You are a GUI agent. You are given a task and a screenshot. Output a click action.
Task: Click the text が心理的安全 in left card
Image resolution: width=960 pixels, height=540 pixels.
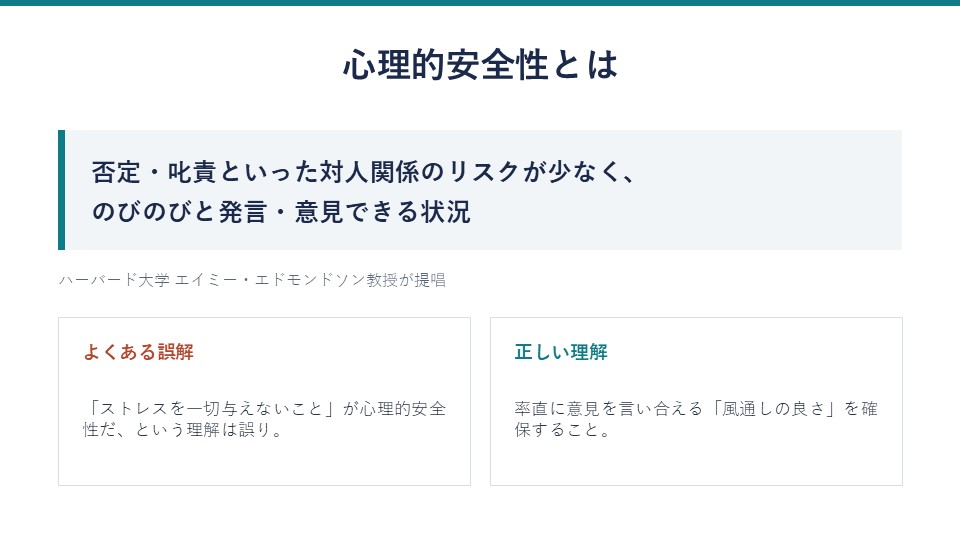click(x=394, y=408)
